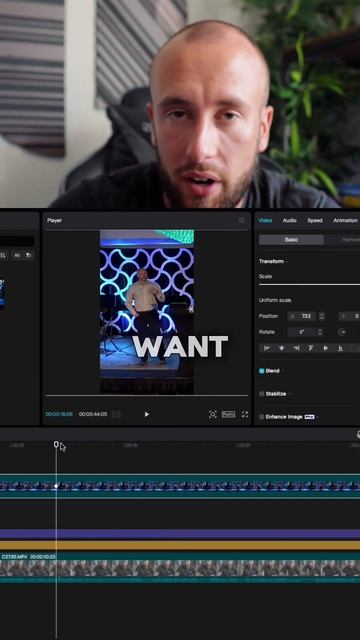
Task: Click the snapshot focus icon in Player
Action: (x=213, y=414)
